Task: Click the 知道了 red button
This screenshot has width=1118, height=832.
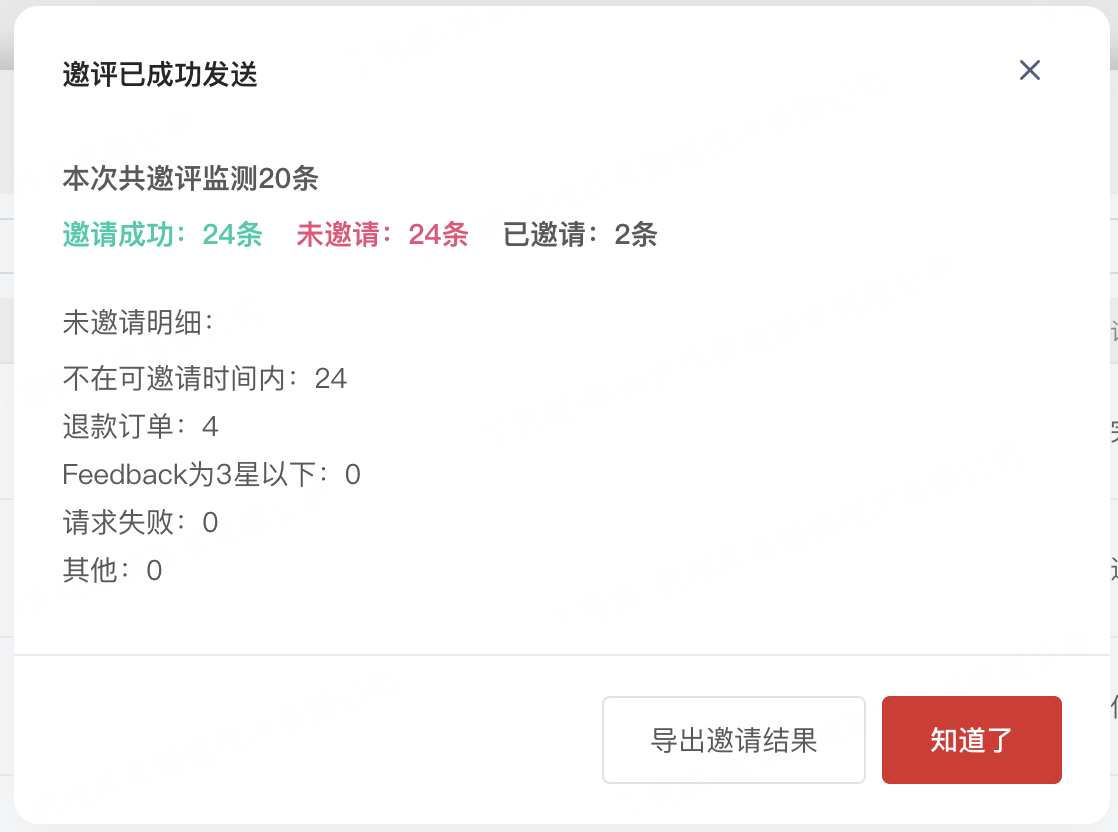Action: tap(971, 740)
